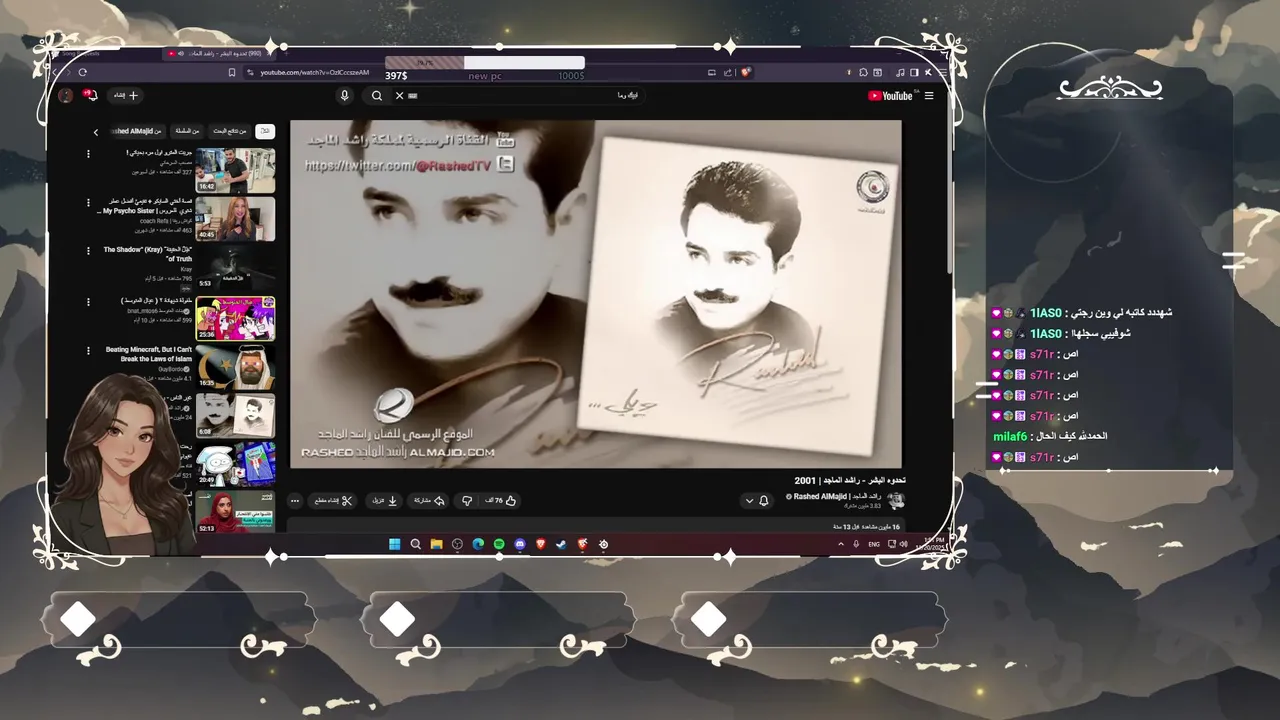
Task: Open options menu for Beating Minecraft video
Action: coord(88,351)
